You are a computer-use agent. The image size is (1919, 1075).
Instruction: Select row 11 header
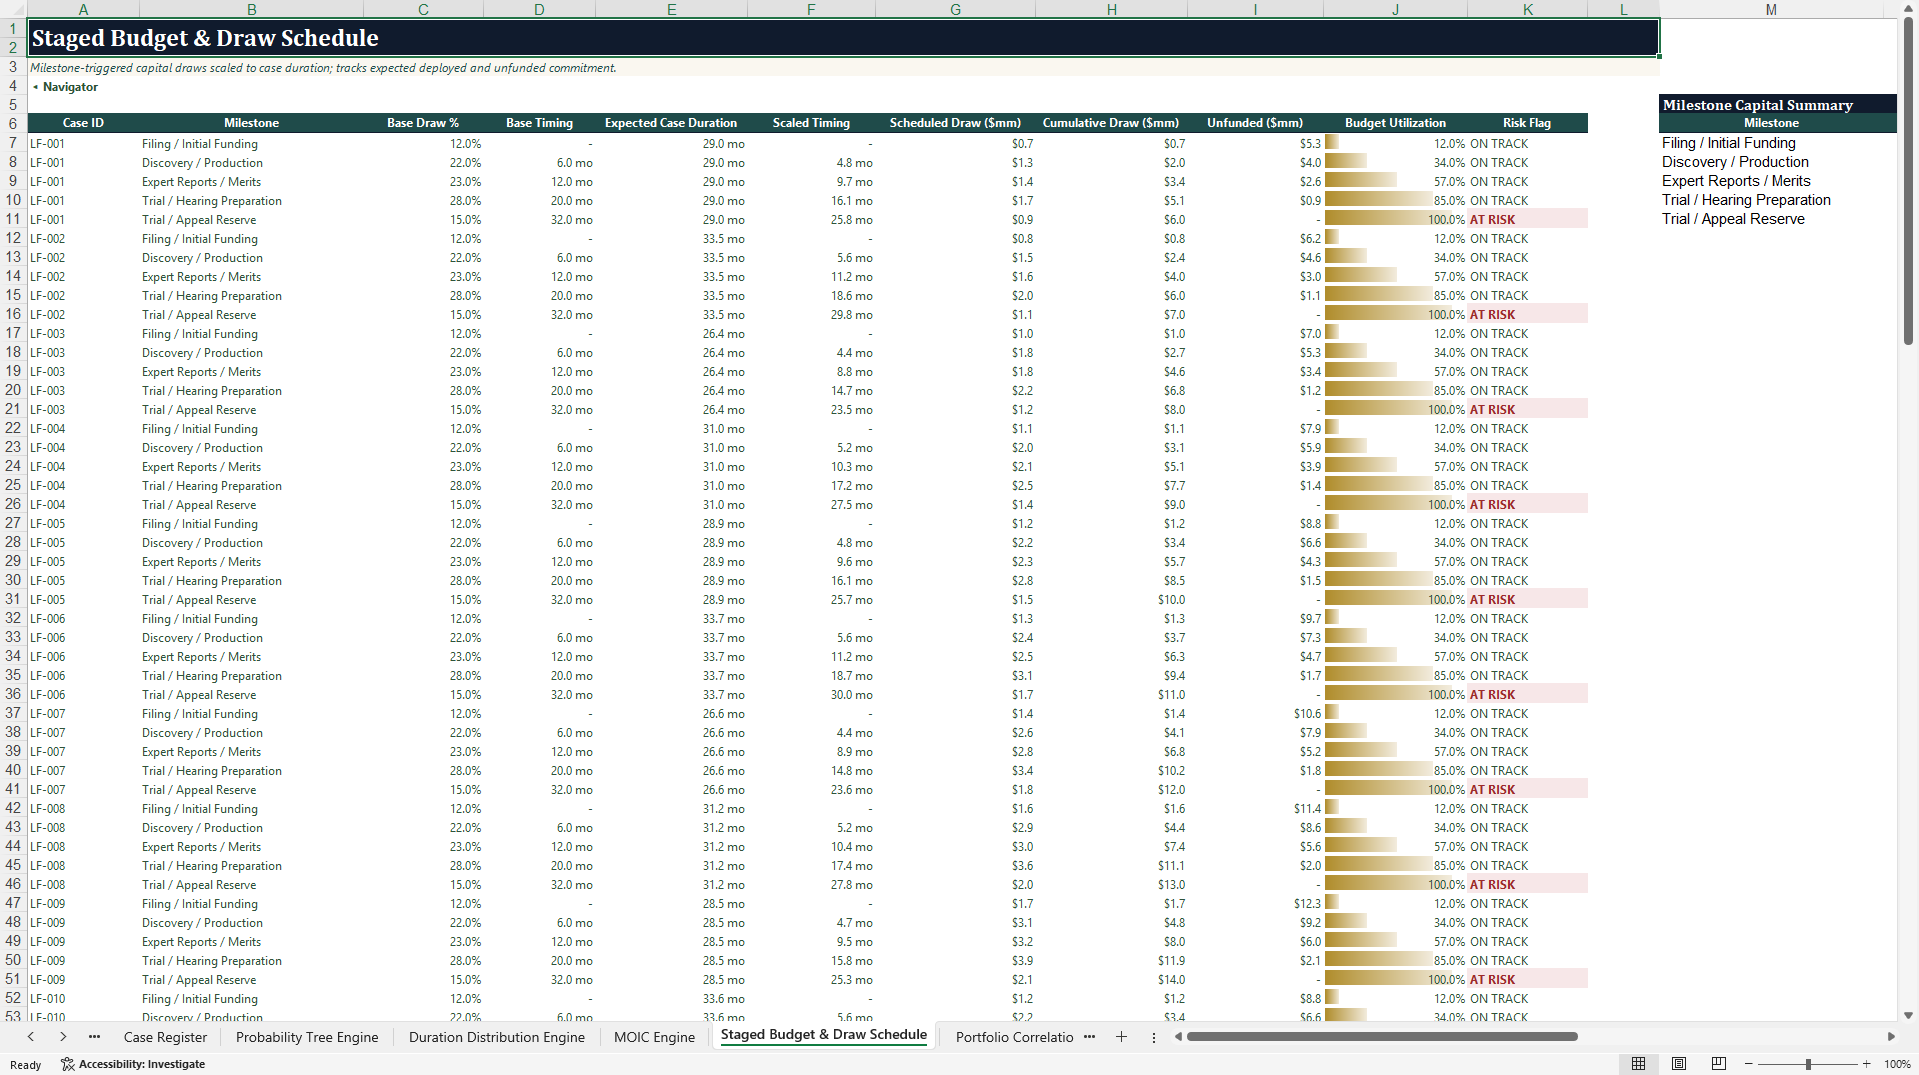13,219
